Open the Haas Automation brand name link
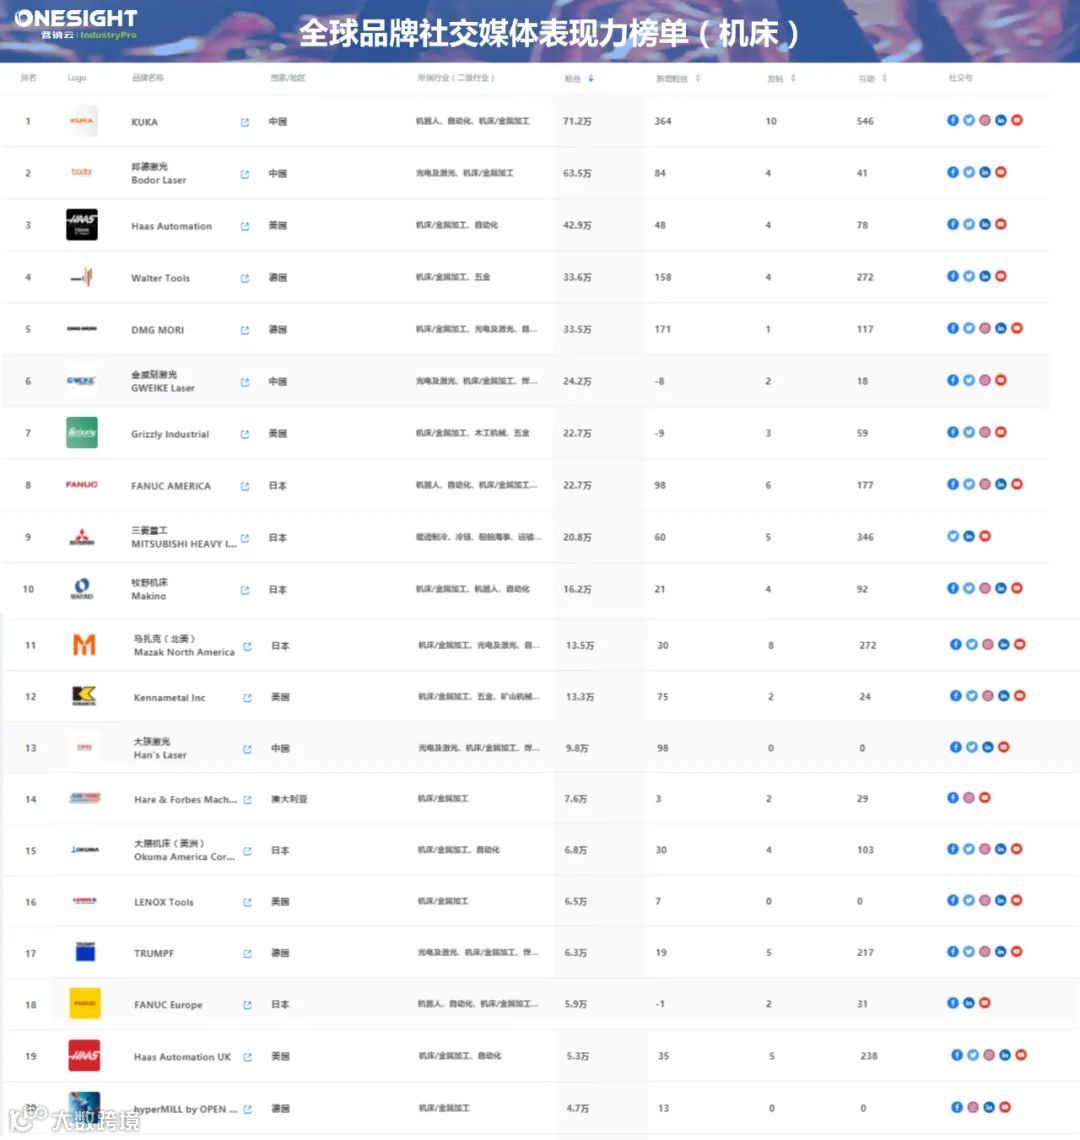Image resolution: width=1080 pixels, height=1140 pixels. (172, 226)
